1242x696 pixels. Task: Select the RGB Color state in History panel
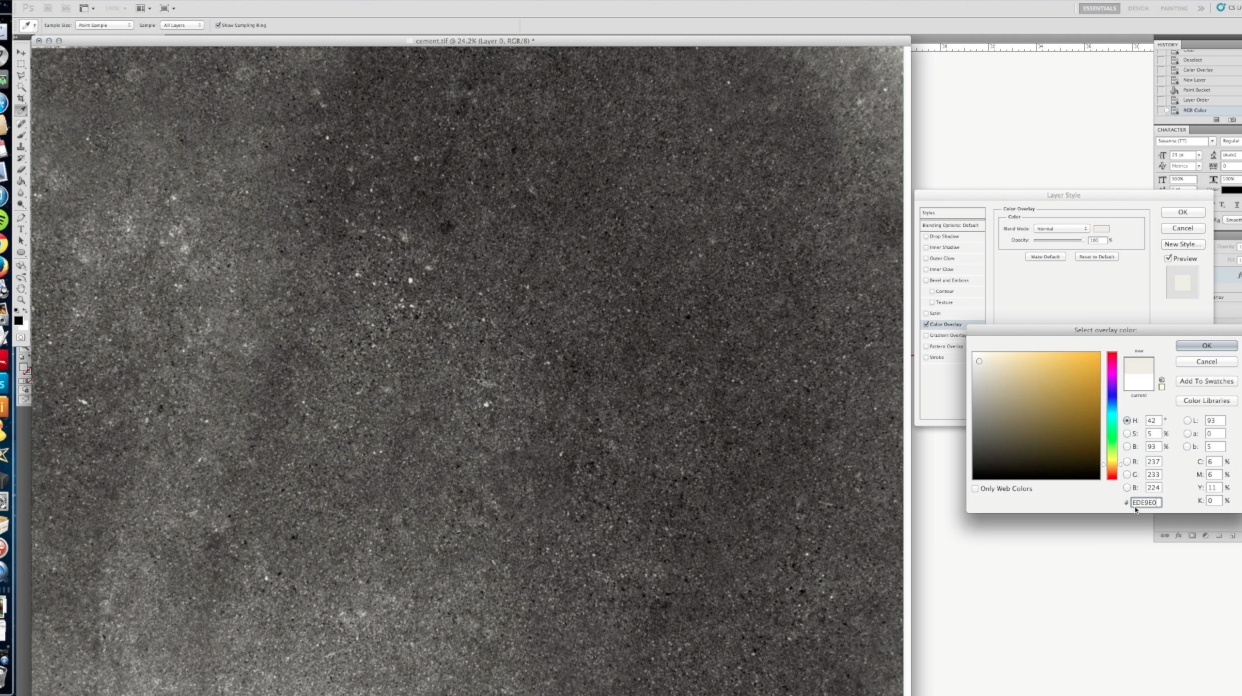click(1197, 110)
